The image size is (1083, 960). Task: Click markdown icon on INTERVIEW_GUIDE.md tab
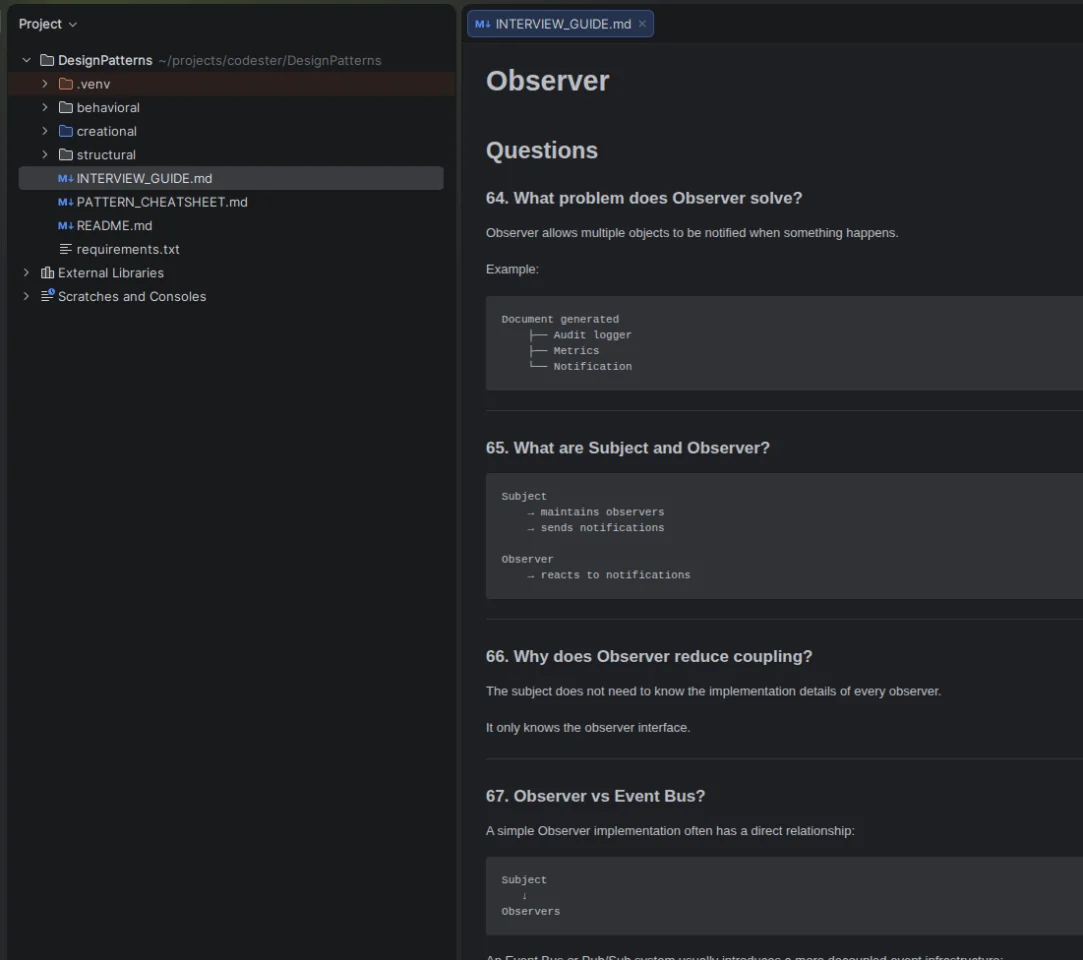point(483,24)
